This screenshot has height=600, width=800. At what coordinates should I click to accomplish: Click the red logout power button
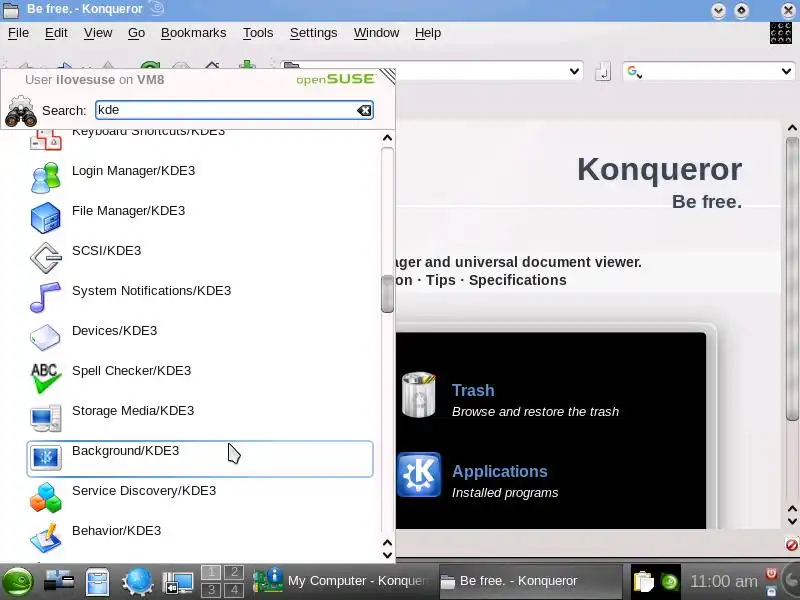(771, 573)
